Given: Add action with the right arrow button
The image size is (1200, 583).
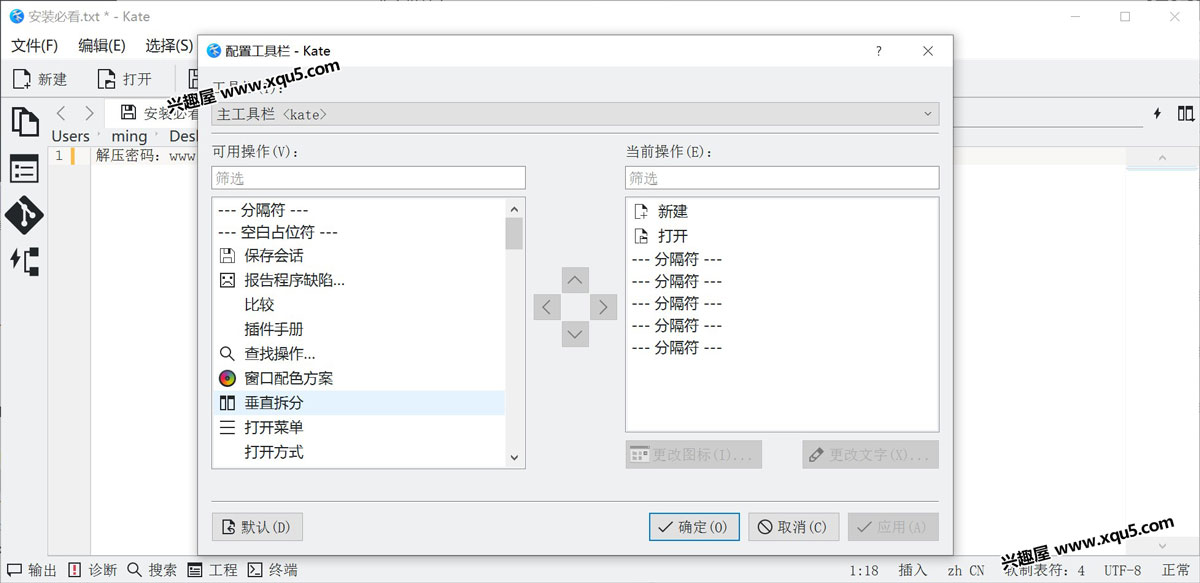Looking at the screenshot, I should pos(603,307).
